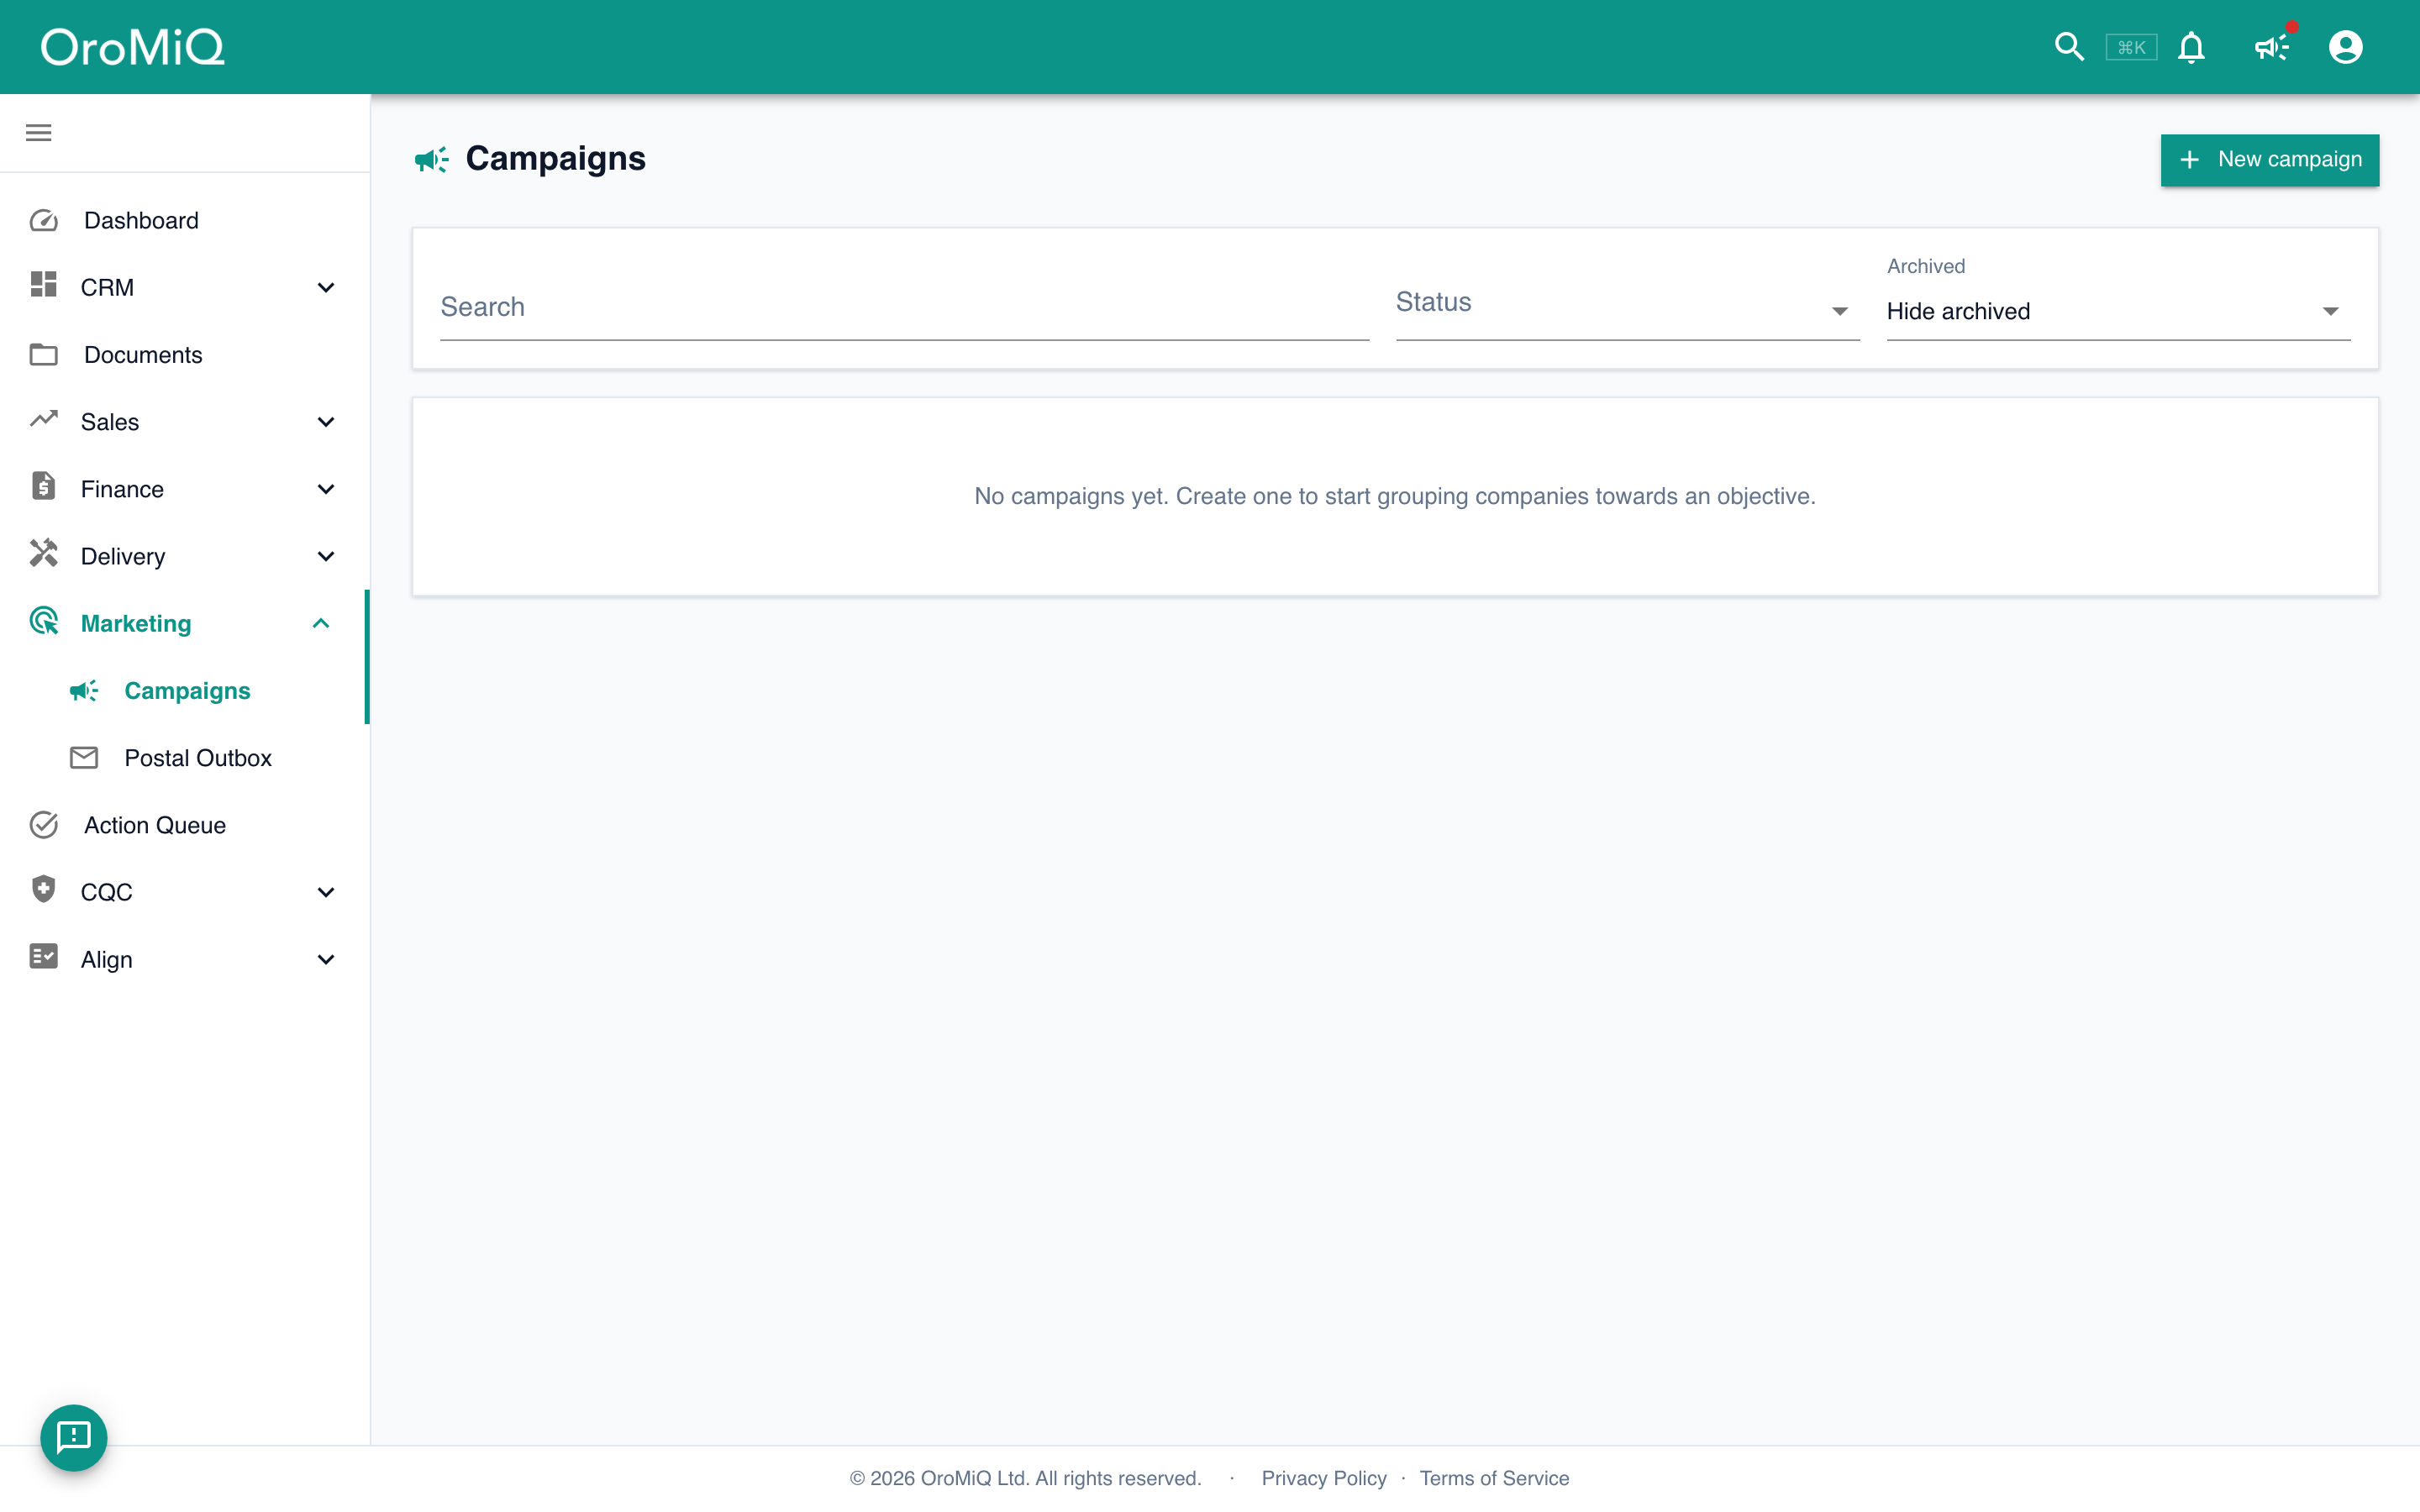Click the 'No campaigns yet' empty message
Viewport: 2420px width, 1512px height.
(1395, 496)
